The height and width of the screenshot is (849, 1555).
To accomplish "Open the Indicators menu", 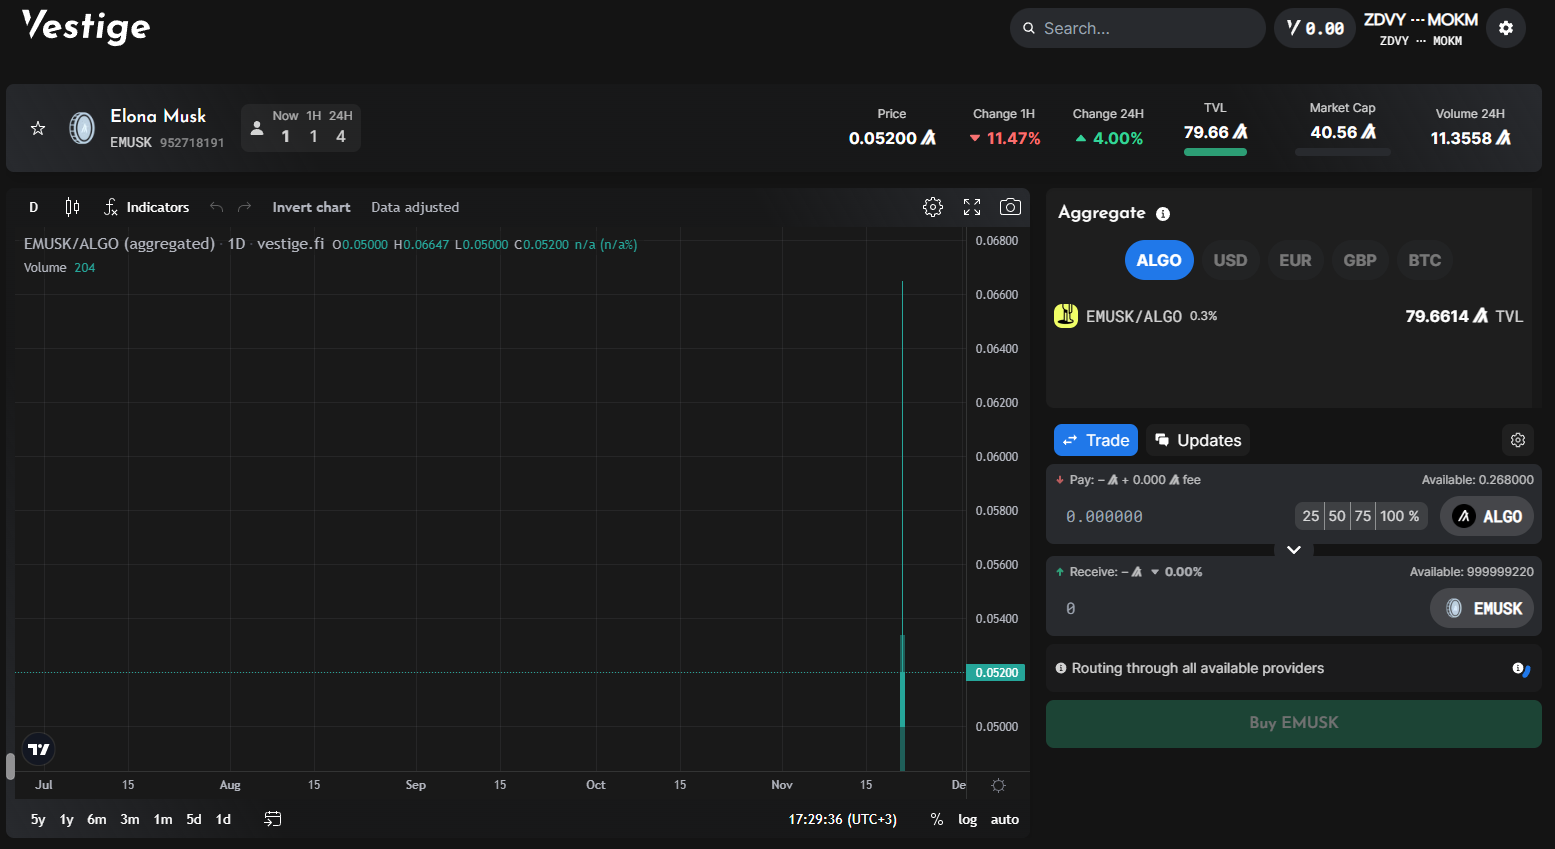I will (146, 207).
